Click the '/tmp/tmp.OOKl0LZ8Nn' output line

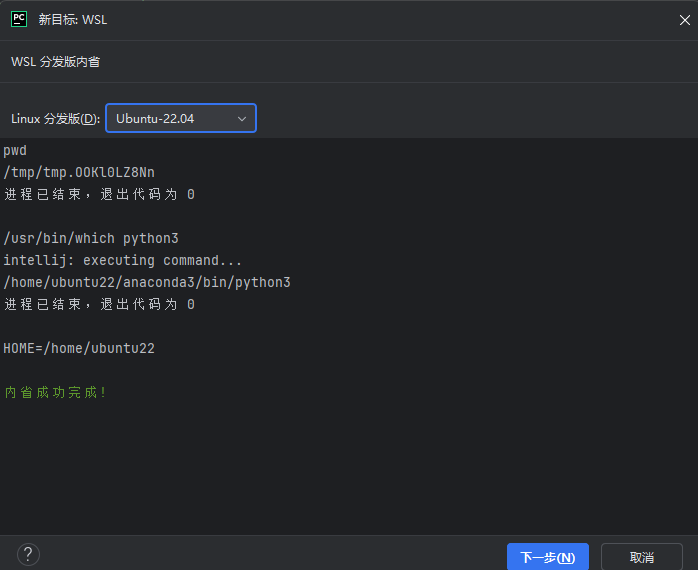coord(79,172)
